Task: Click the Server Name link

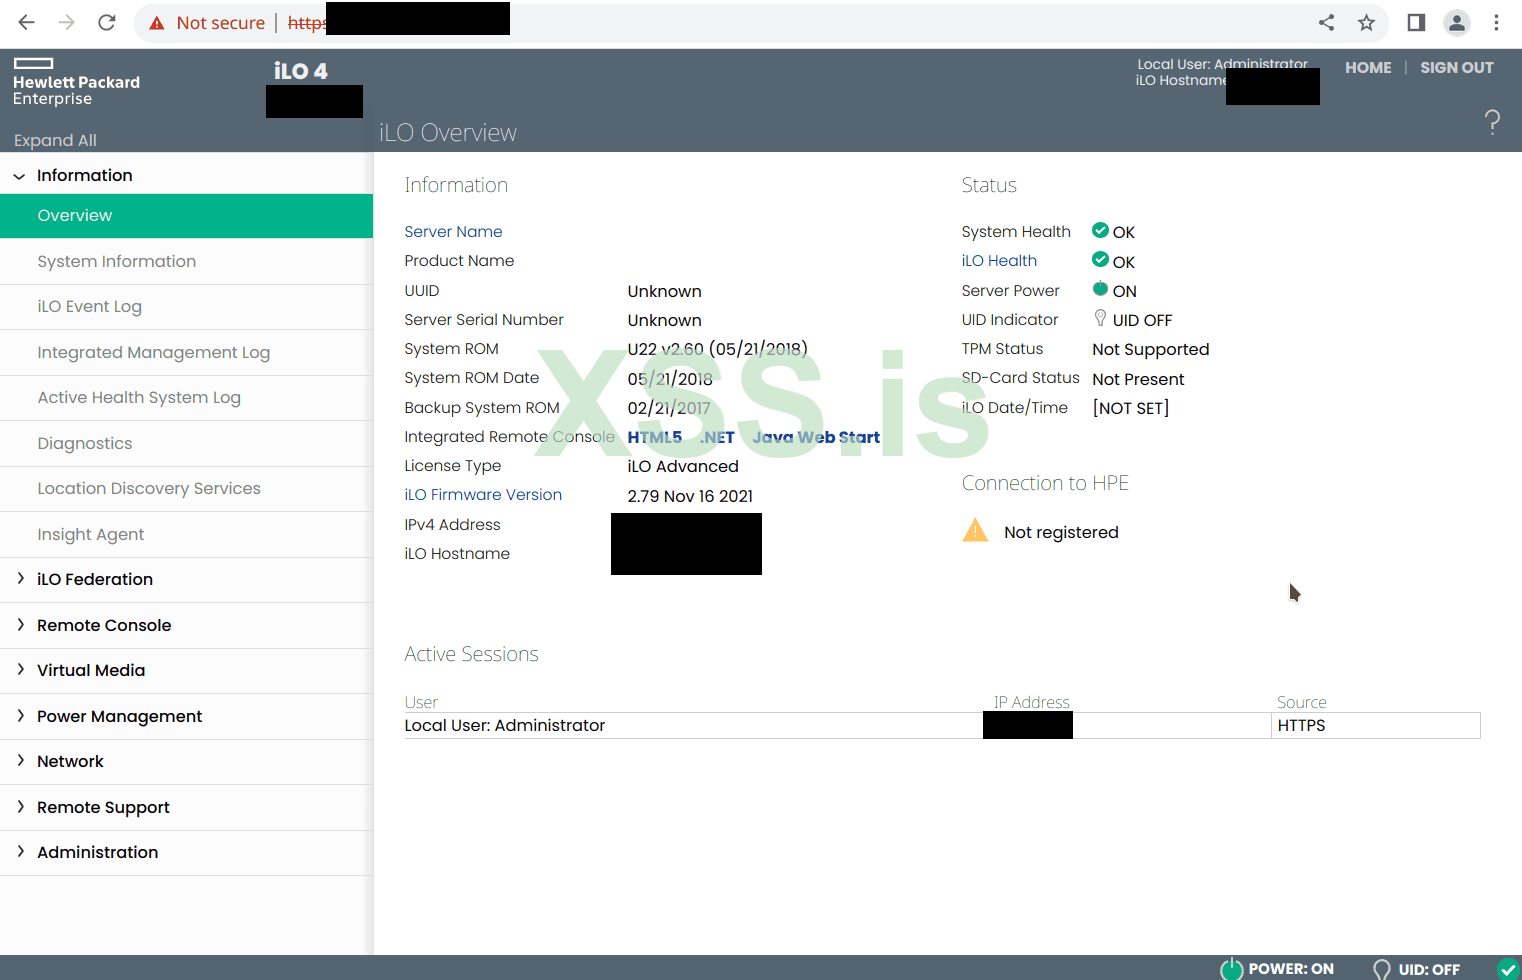Action: (x=453, y=232)
